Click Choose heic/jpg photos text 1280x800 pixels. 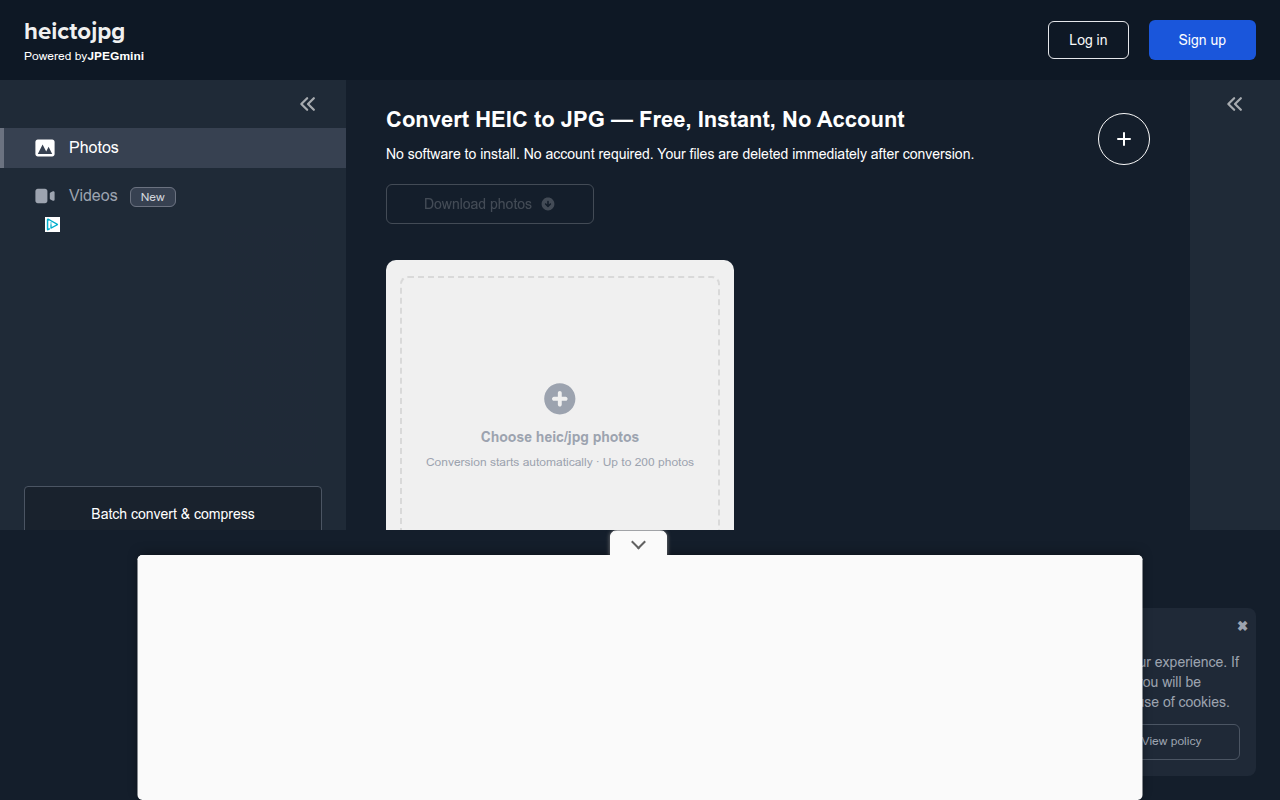pyautogui.click(x=560, y=437)
